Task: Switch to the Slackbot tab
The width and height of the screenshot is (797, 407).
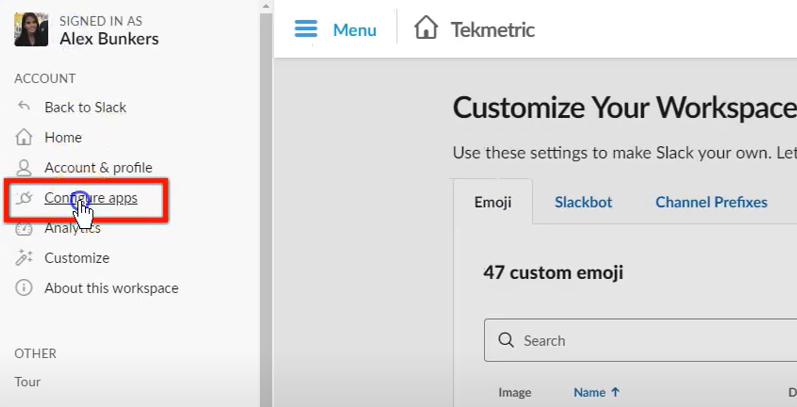Action: point(583,202)
